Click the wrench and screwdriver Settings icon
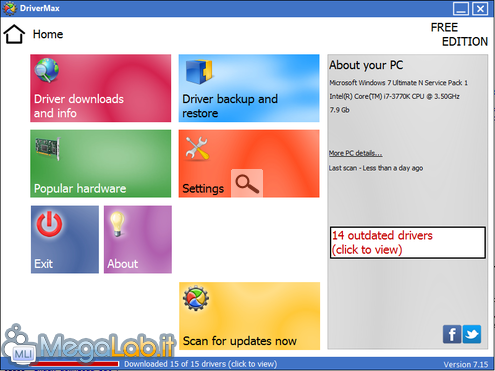The height and width of the screenshot is (371, 495). point(197,148)
